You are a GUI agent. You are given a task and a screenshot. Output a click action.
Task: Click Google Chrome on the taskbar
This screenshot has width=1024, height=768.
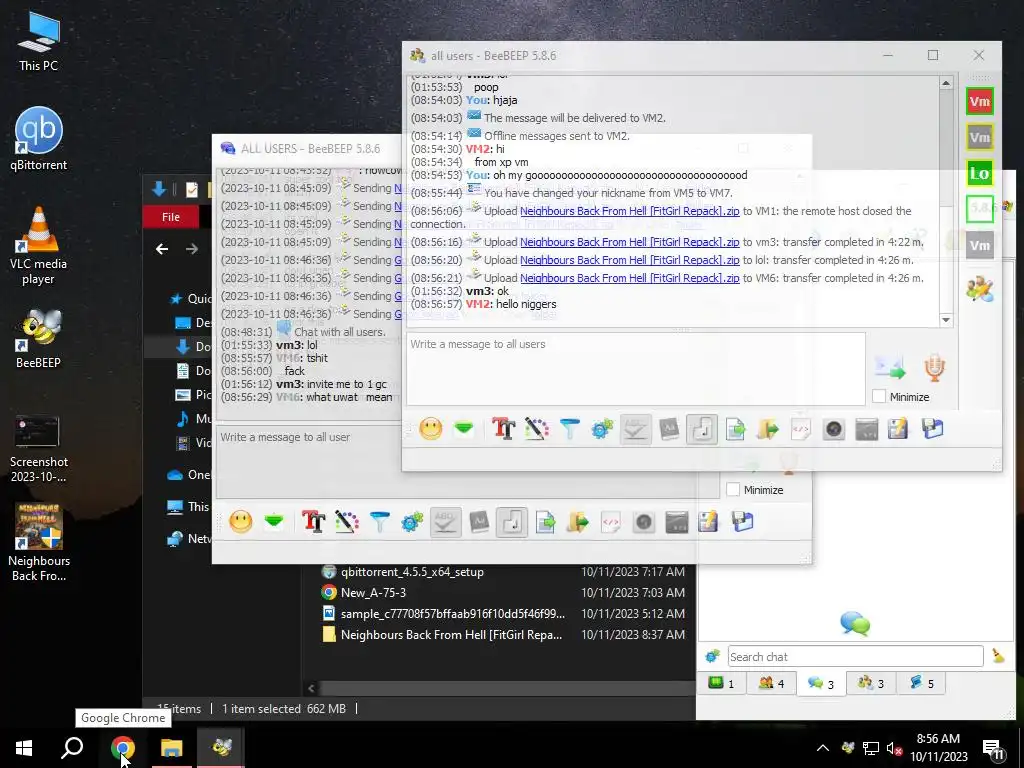(122, 748)
